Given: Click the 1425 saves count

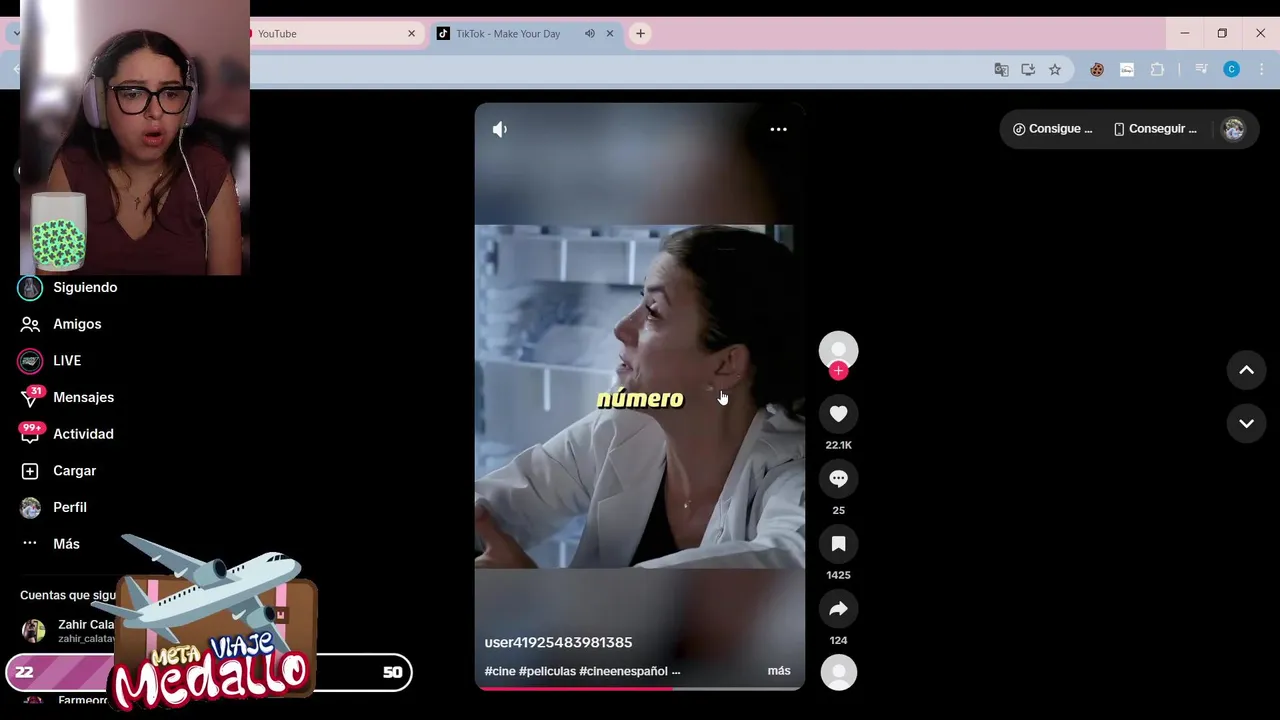Looking at the screenshot, I should point(838,575).
